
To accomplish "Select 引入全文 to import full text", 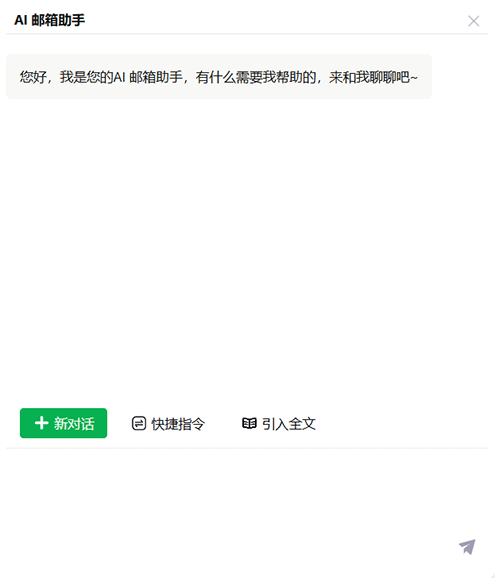I will [x=279, y=424].
